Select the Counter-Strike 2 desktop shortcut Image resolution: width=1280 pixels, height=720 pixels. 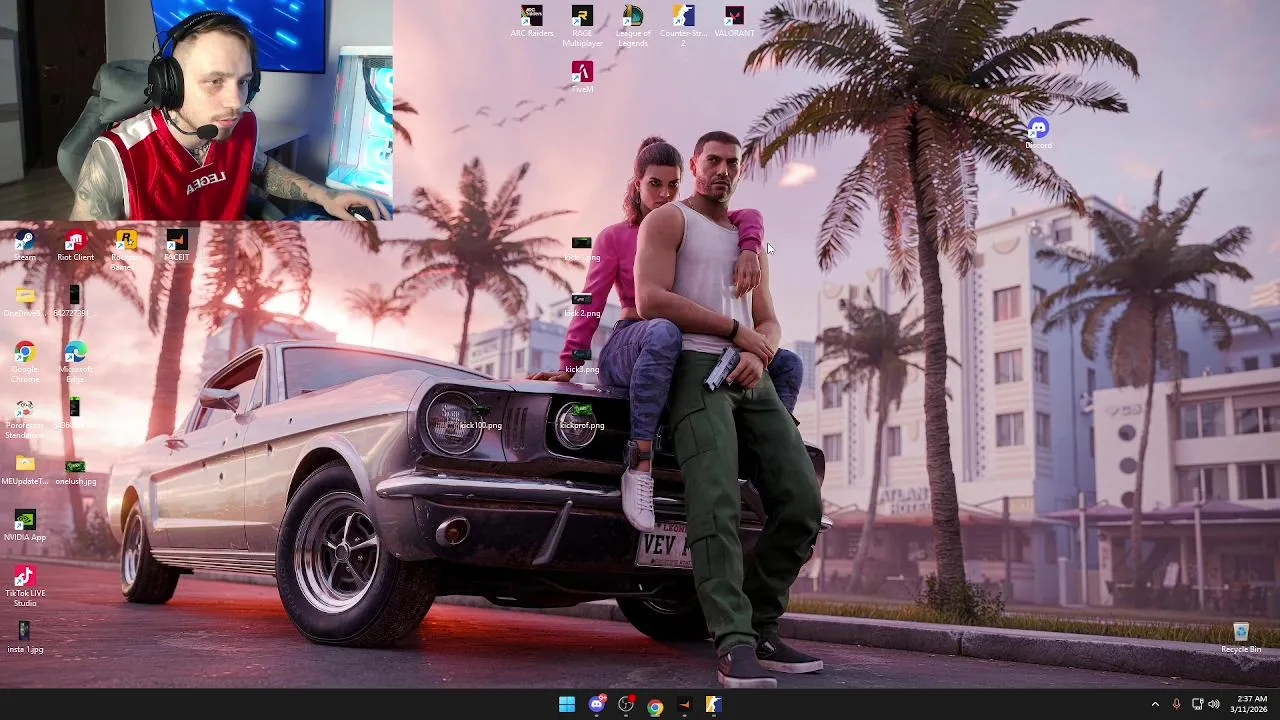click(x=683, y=26)
